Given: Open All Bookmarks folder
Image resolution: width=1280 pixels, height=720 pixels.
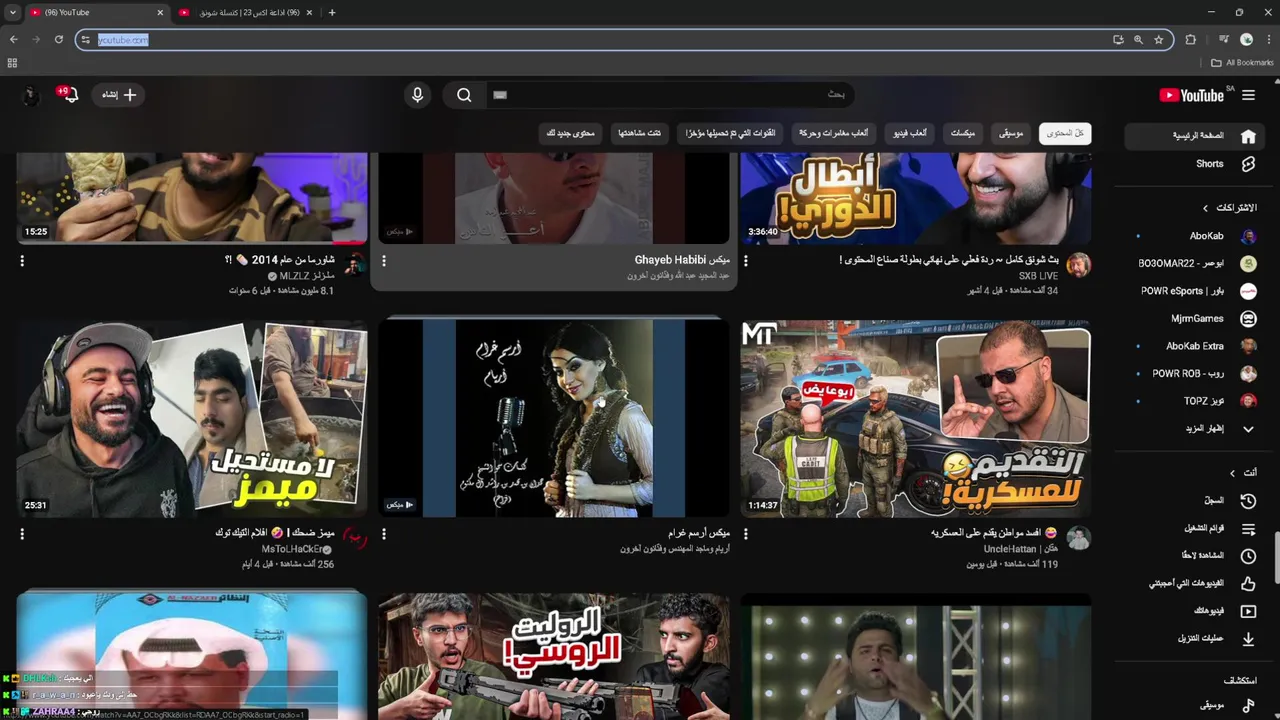Looking at the screenshot, I should (1242, 63).
